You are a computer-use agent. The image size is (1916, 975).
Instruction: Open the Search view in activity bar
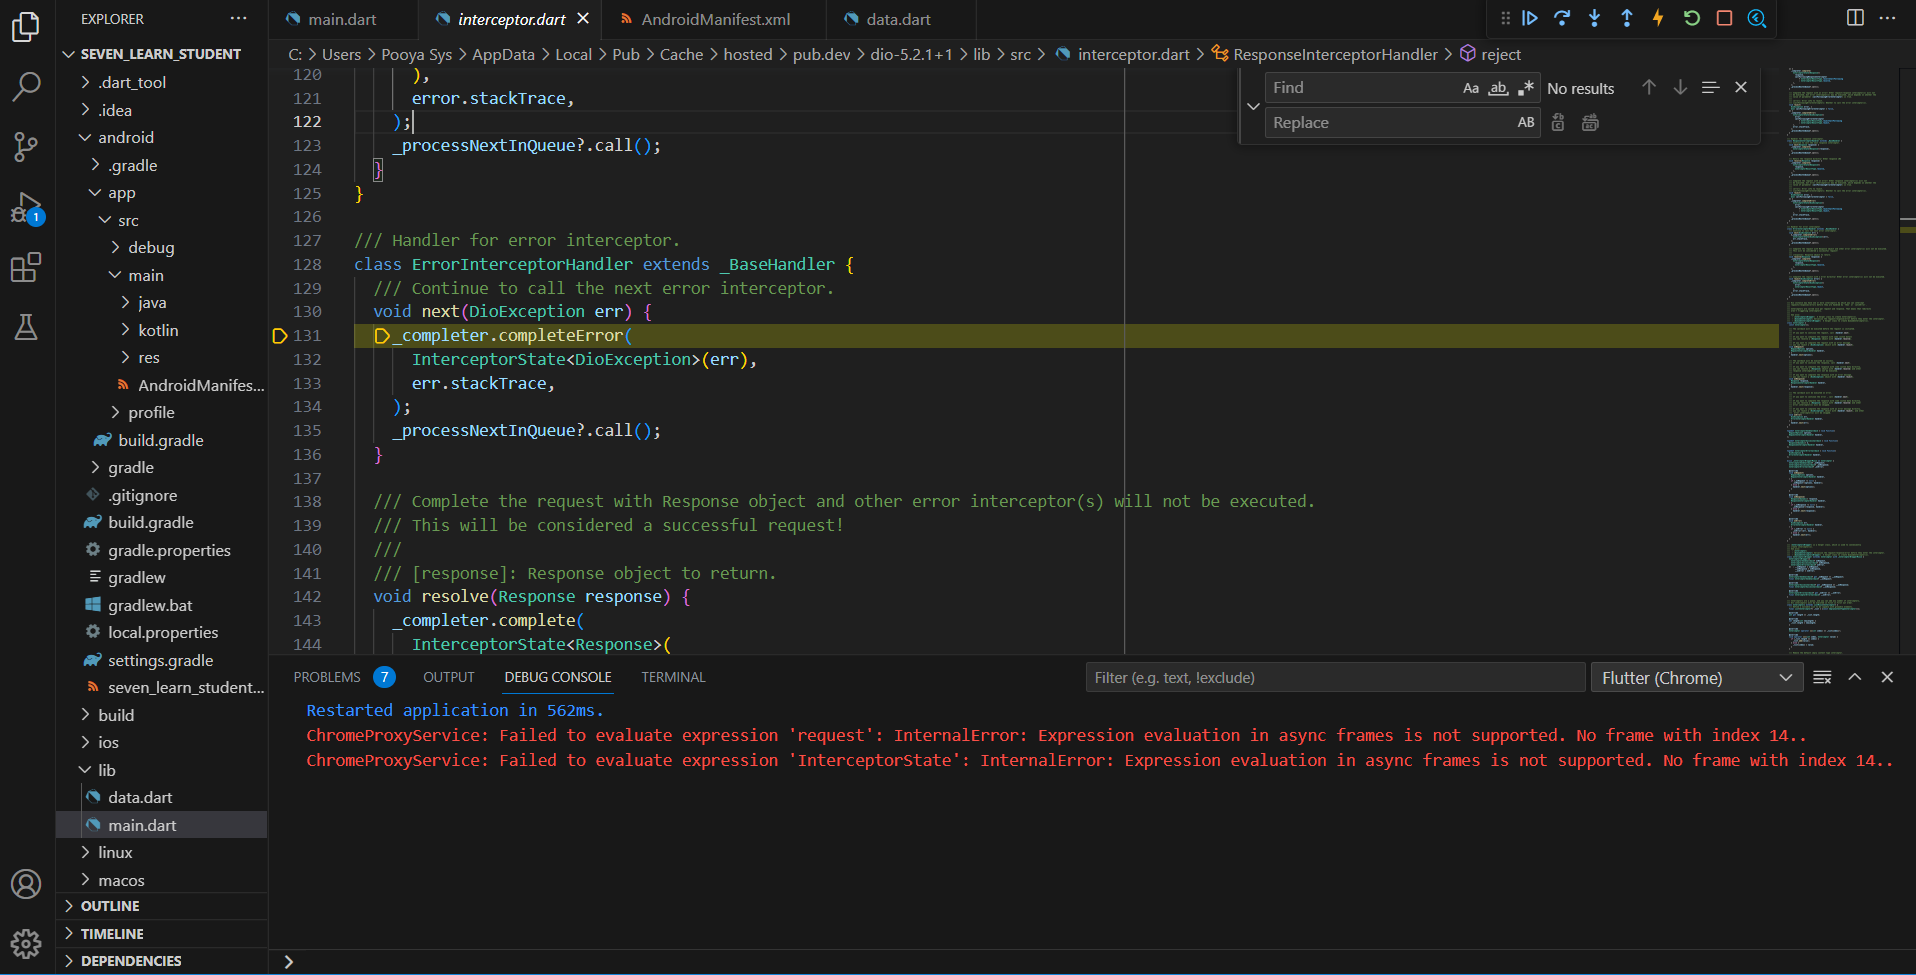point(26,86)
